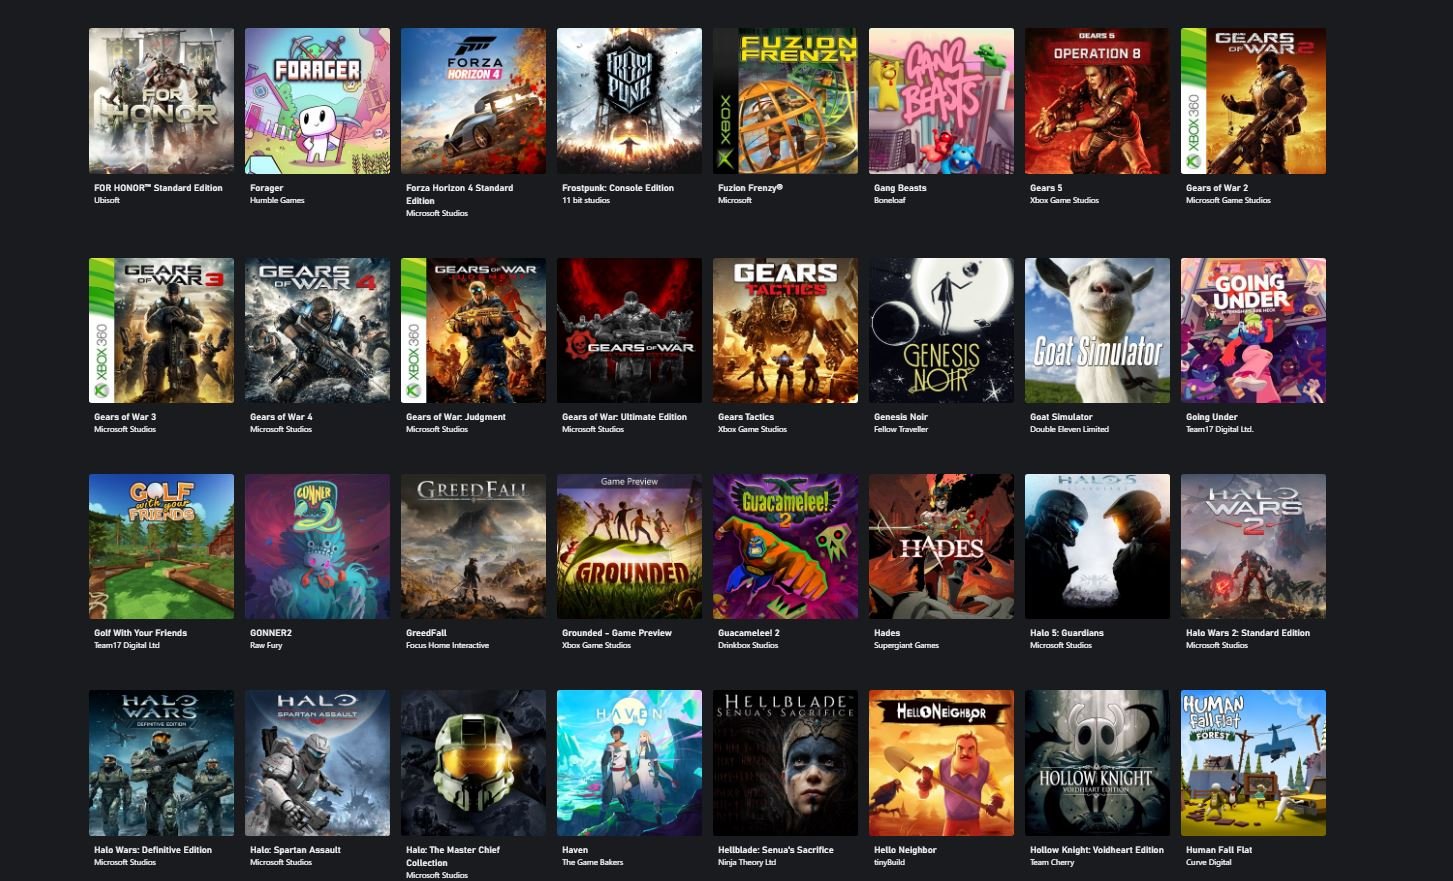Open the Hello Neighbor game cover
This screenshot has height=881, width=1453.
pos(941,763)
